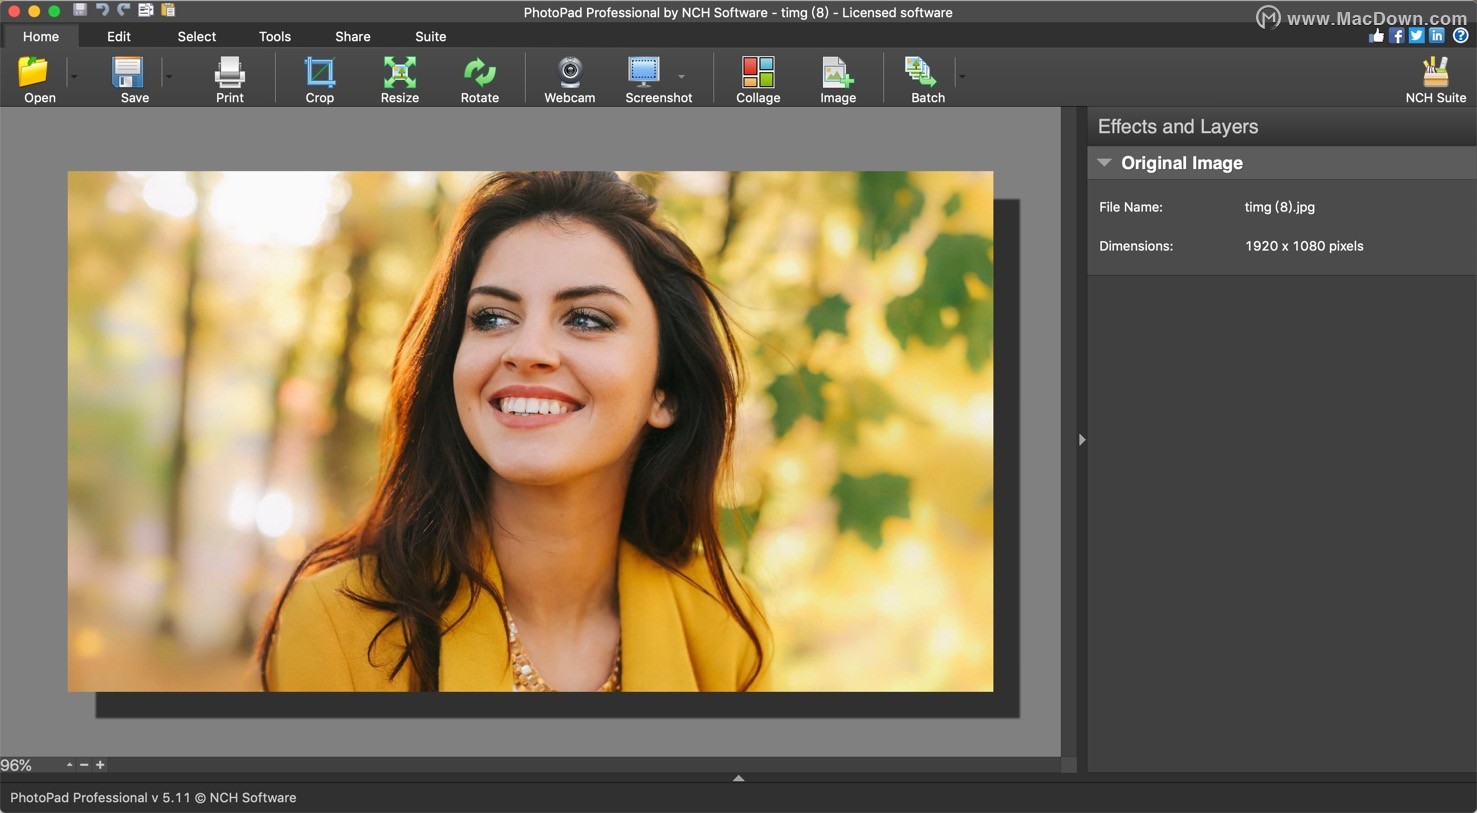The image size is (1477, 813).
Task: Undo with the title bar arrow
Action: pyautogui.click(x=102, y=10)
